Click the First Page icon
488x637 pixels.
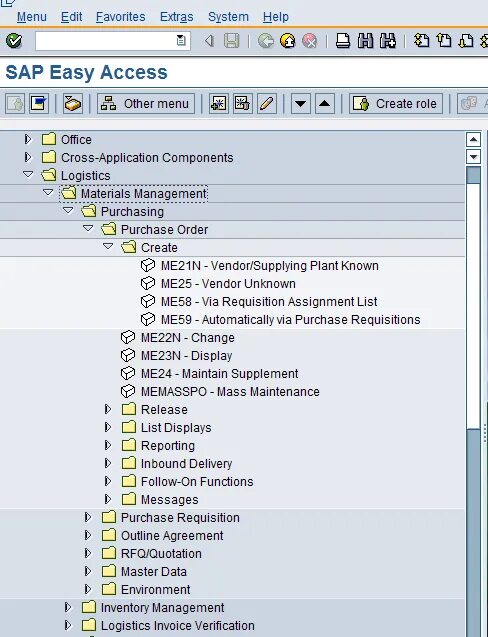pyautogui.click(x=421, y=41)
